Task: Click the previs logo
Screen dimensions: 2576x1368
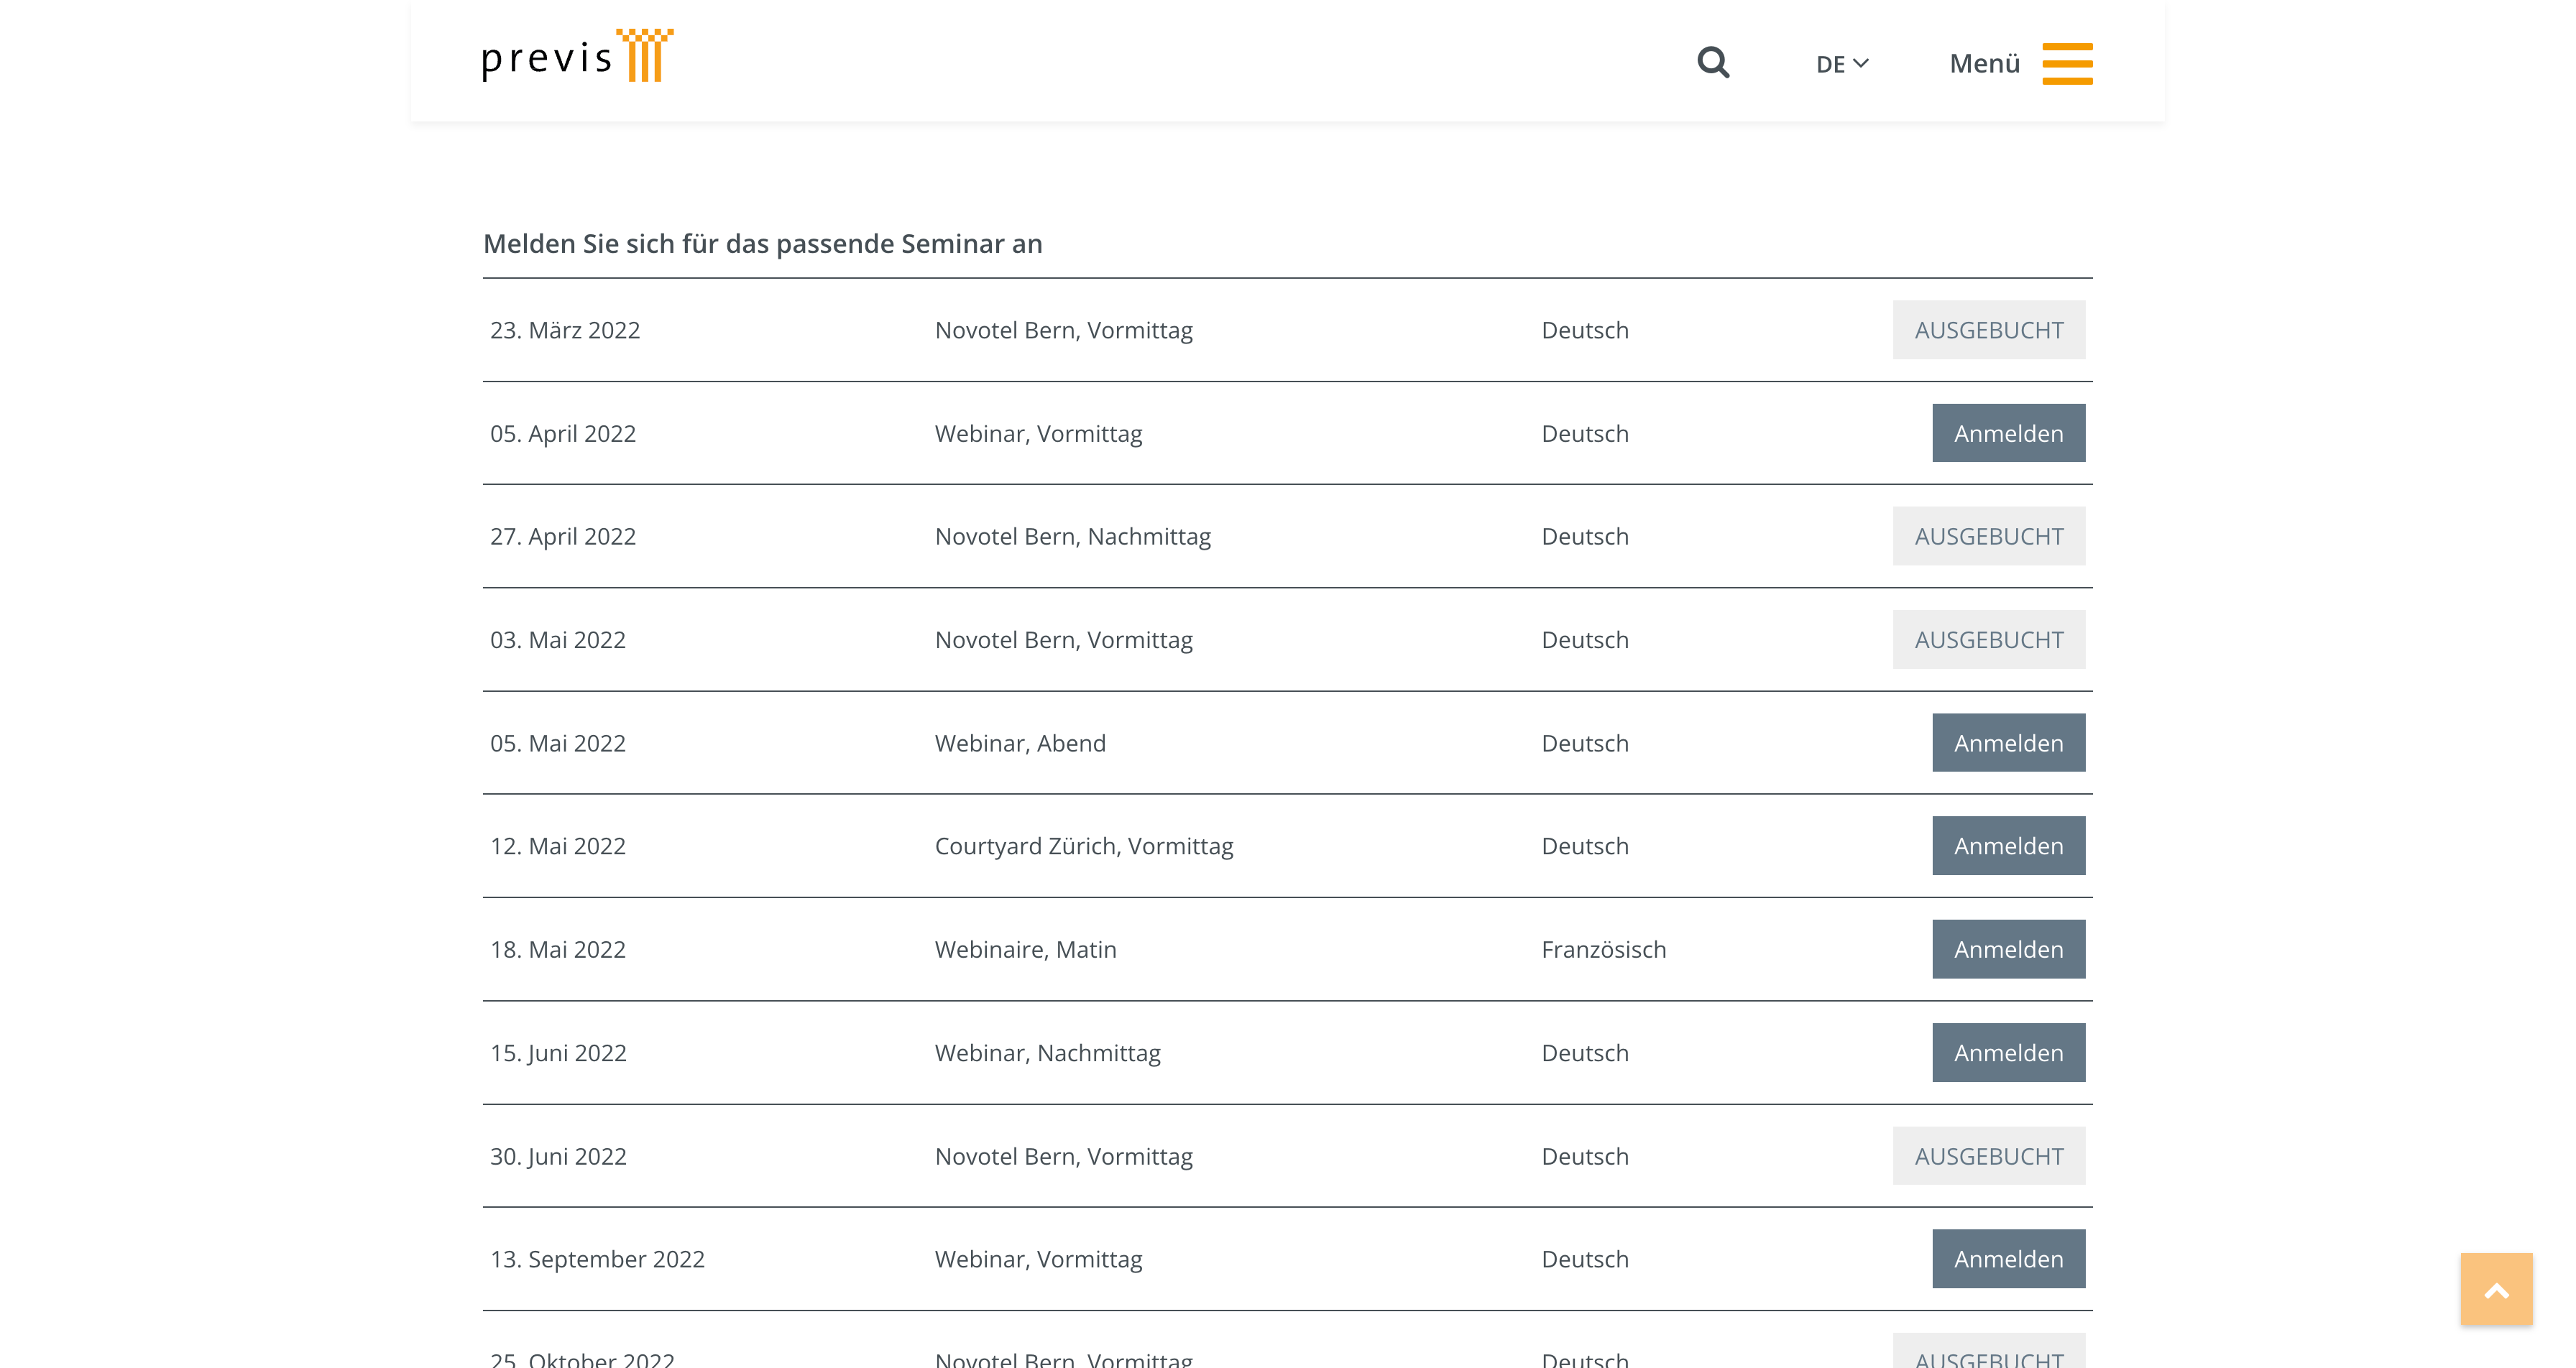Action: (577, 56)
